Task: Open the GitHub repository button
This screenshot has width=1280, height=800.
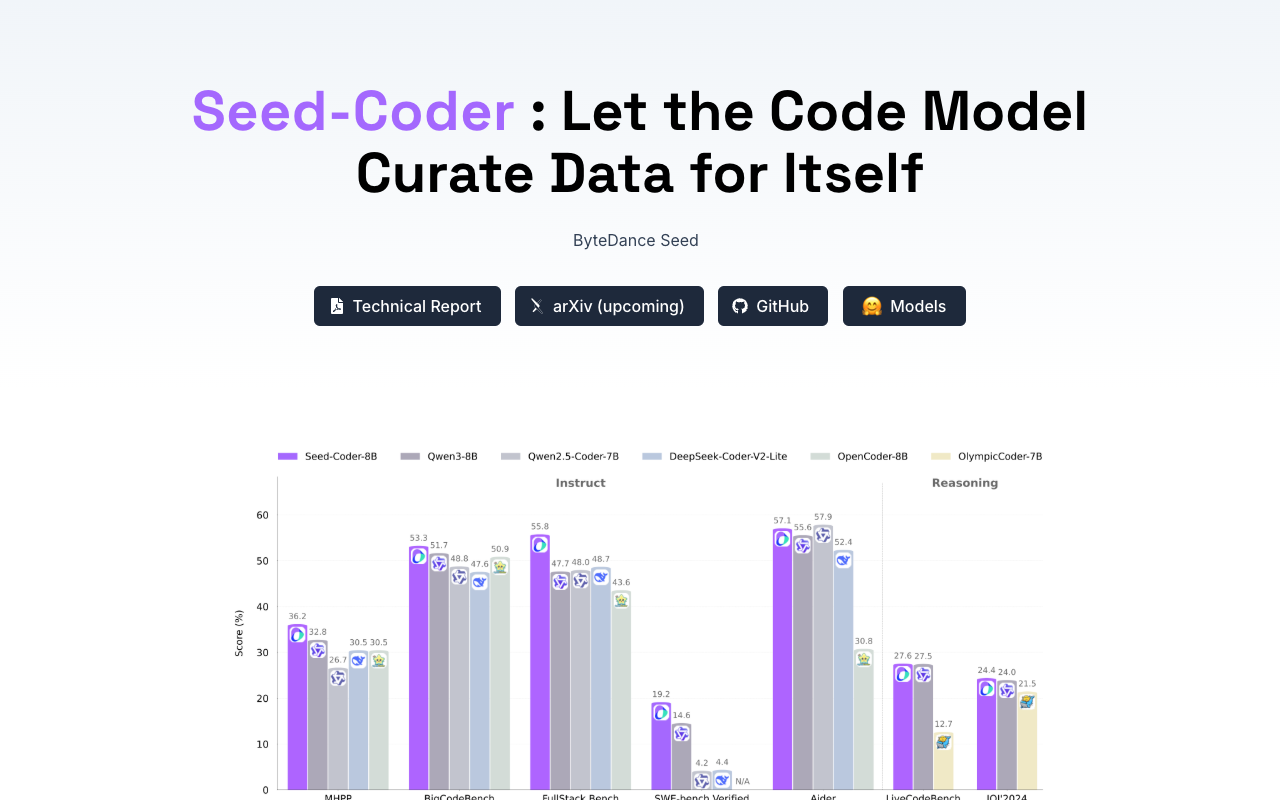Action: tap(773, 306)
